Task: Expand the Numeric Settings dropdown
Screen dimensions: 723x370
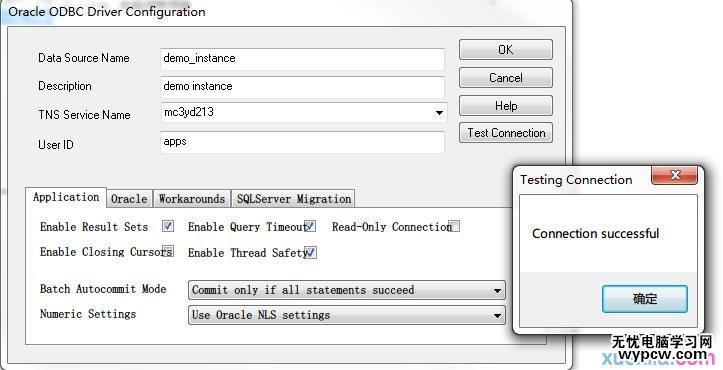Action: point(347,315)
